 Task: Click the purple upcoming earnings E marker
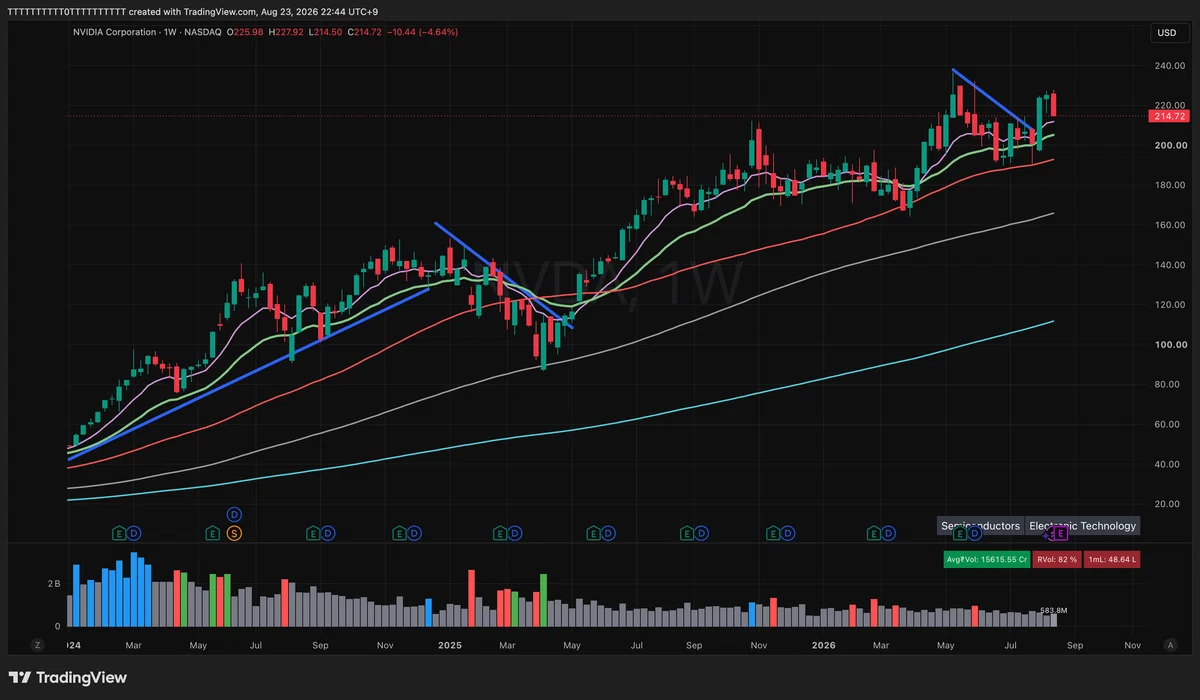(x=1062, y=533)
